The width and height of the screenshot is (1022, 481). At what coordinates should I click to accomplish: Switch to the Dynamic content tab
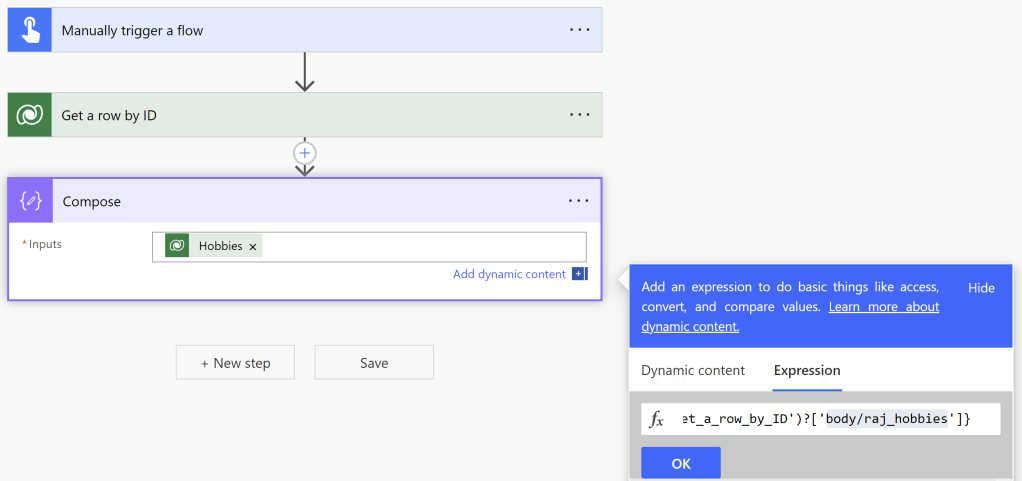pos(693,370)
